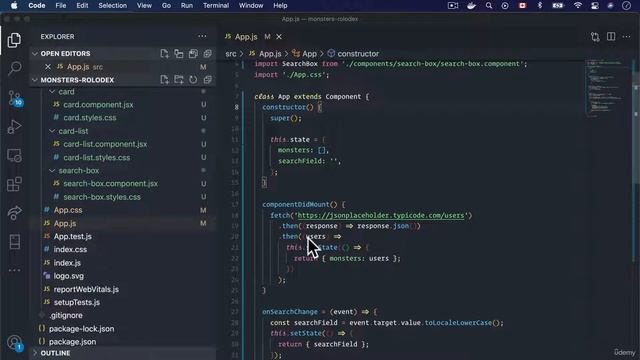Open card-list.component.jsx file
Screen dimensions: 640x360
(x=105, y=144)
